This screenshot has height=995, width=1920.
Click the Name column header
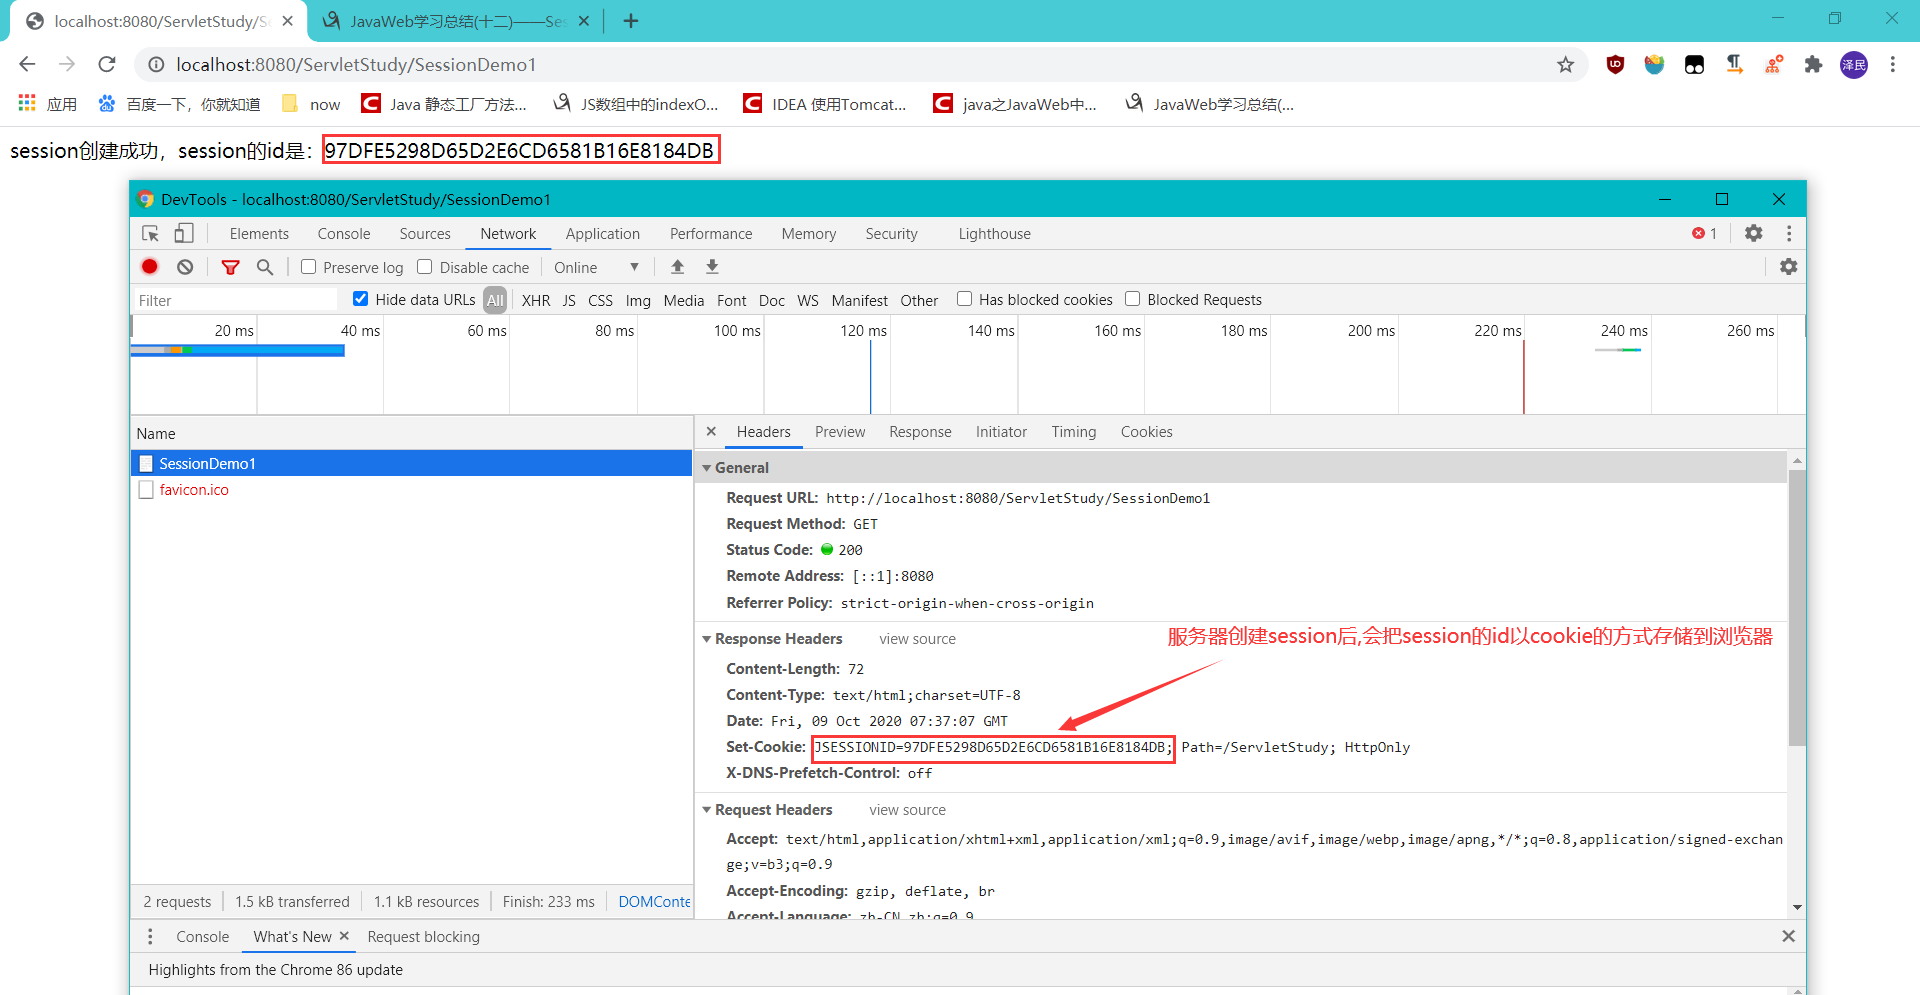[411, 433]
